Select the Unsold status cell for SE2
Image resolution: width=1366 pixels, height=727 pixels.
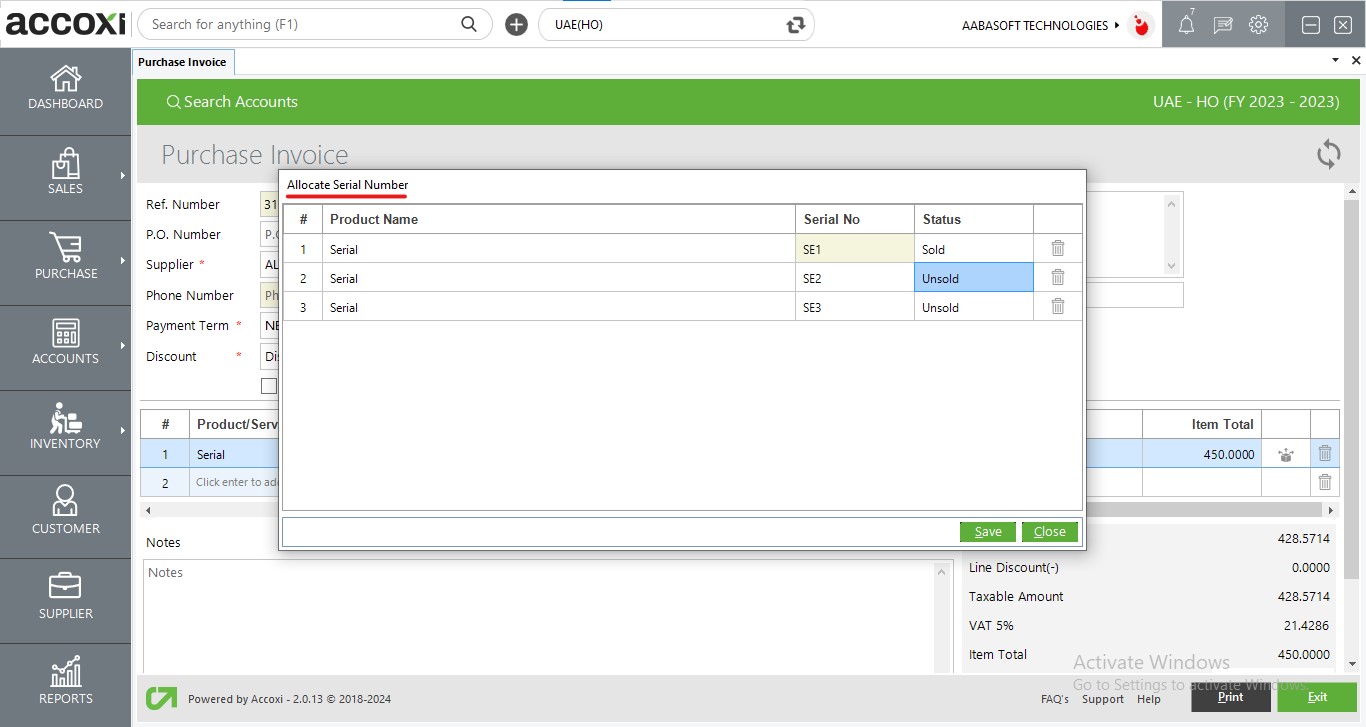click(973, 279)
